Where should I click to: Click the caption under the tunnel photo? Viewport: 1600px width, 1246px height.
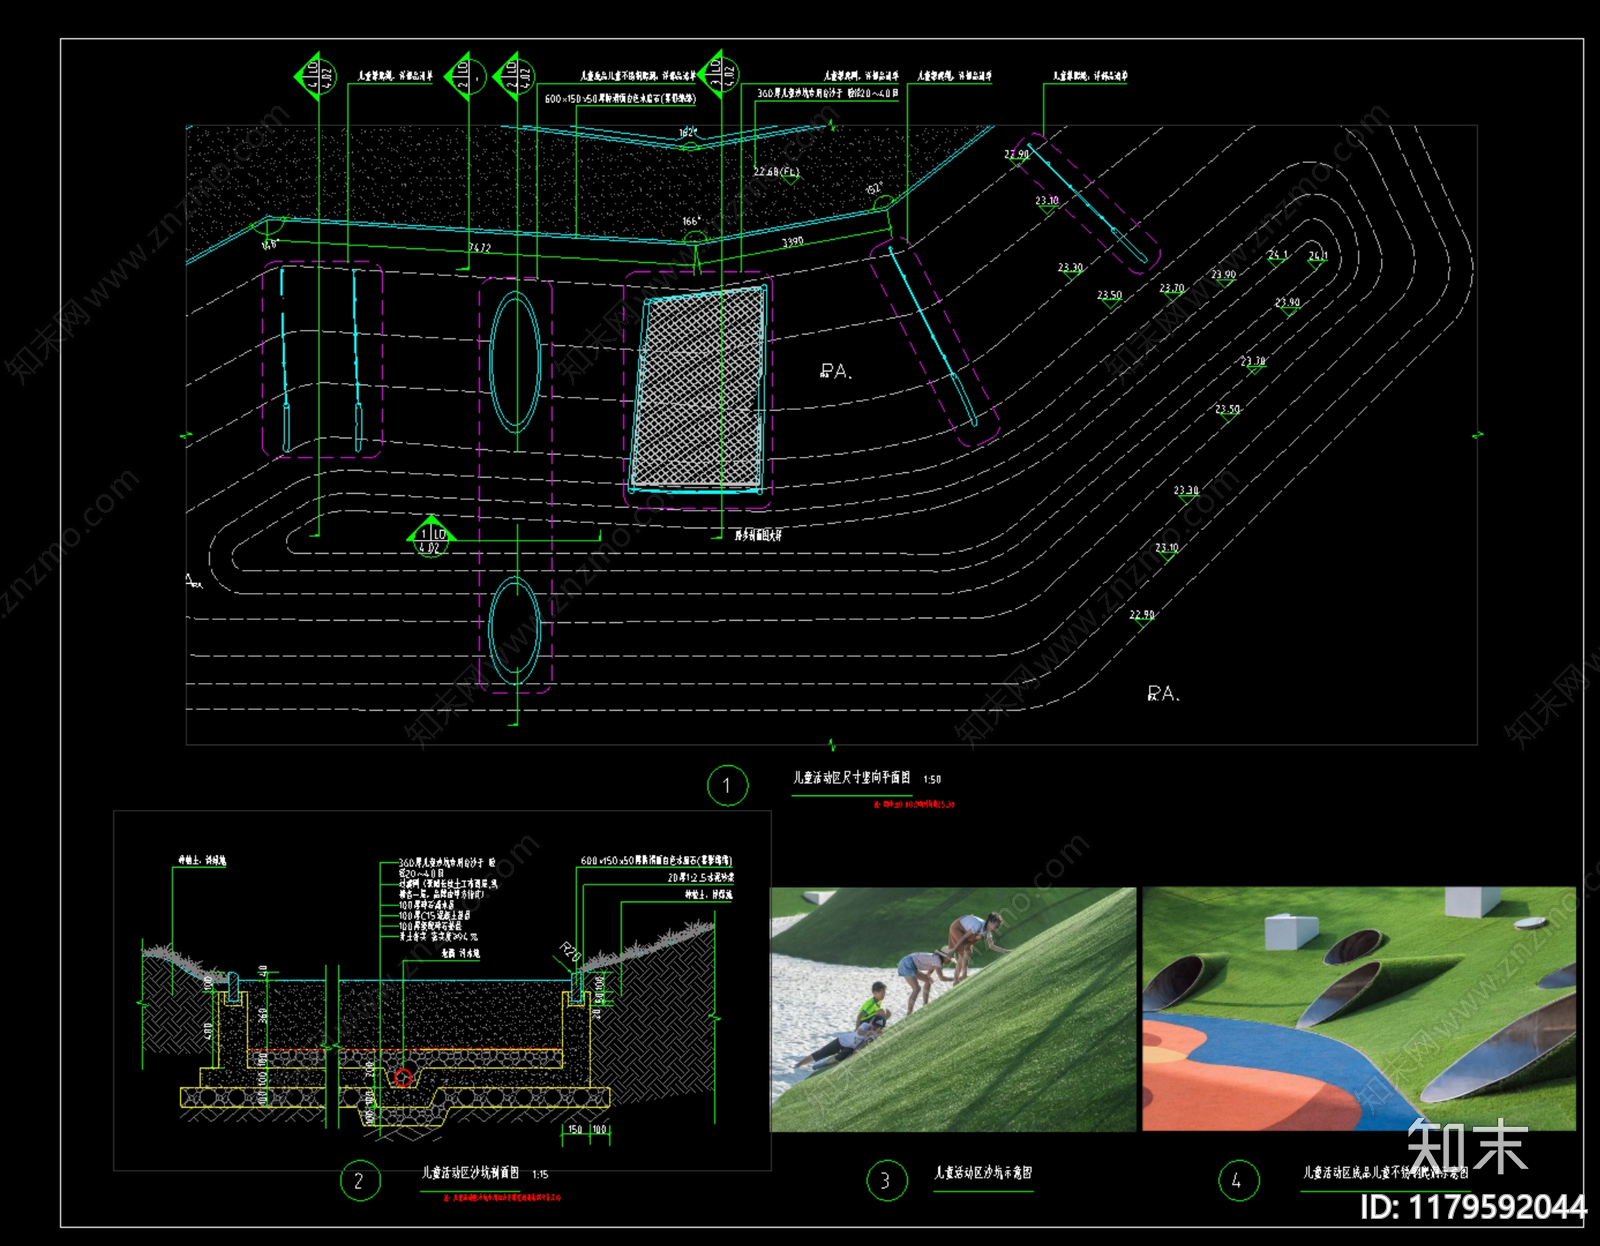1385,1172
